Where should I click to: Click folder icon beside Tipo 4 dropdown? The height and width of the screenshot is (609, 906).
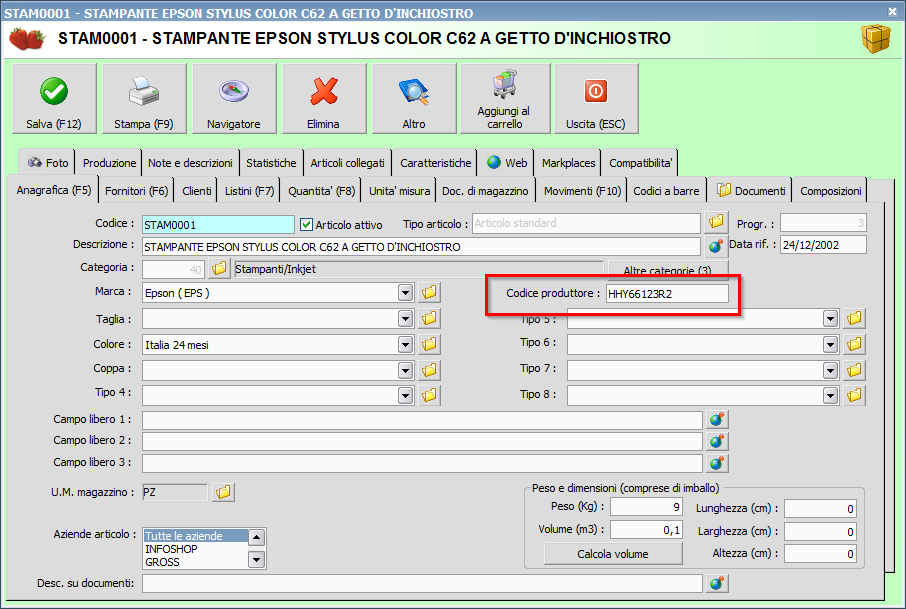pyautogui.click(x=429, y=395)
